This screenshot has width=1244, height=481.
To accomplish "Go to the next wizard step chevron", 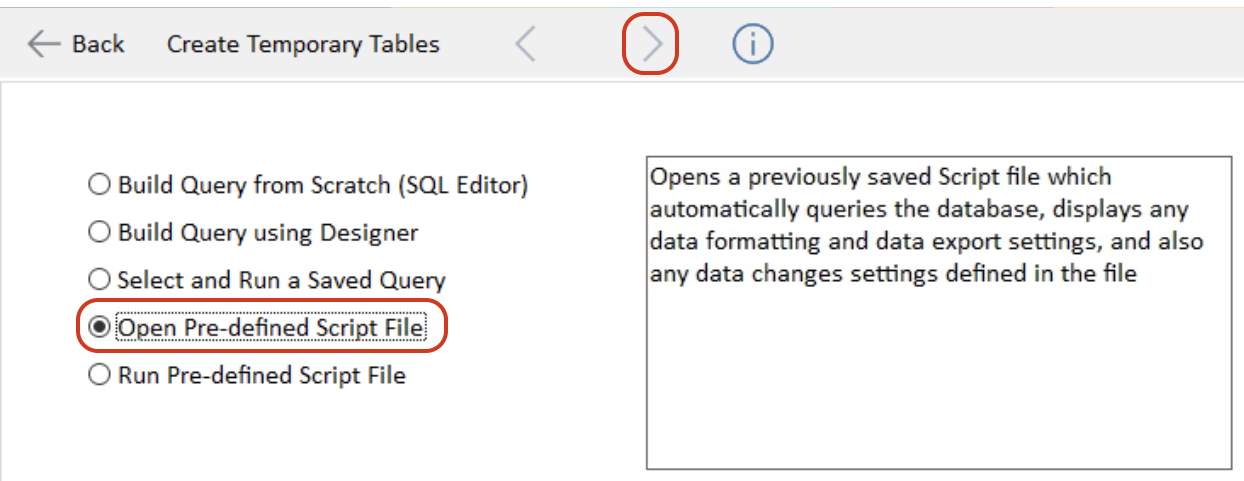I will tap(652, 44).
